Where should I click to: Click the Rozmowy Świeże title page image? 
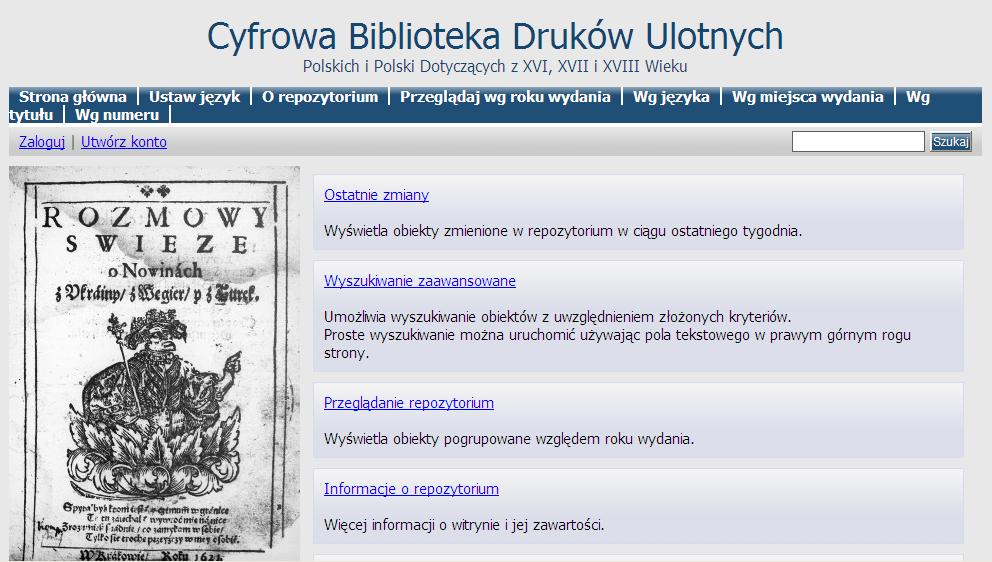[154, 363]
